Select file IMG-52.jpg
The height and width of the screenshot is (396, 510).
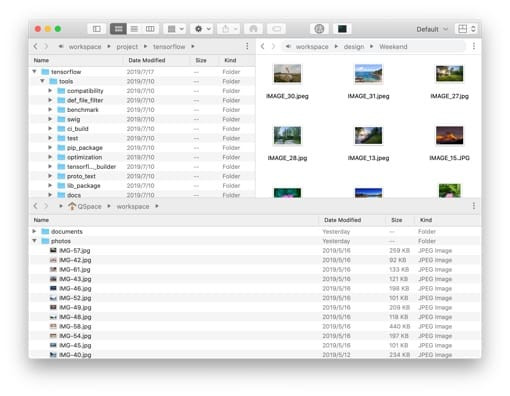pyautogui.click(x=255, y=298)
